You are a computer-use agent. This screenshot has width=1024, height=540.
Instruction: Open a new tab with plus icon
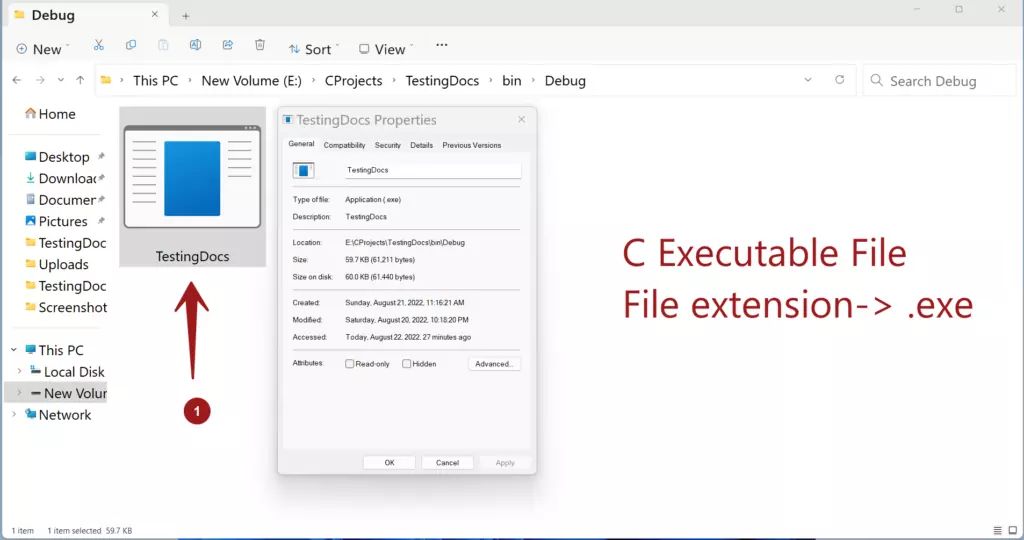tap(185, 16)
